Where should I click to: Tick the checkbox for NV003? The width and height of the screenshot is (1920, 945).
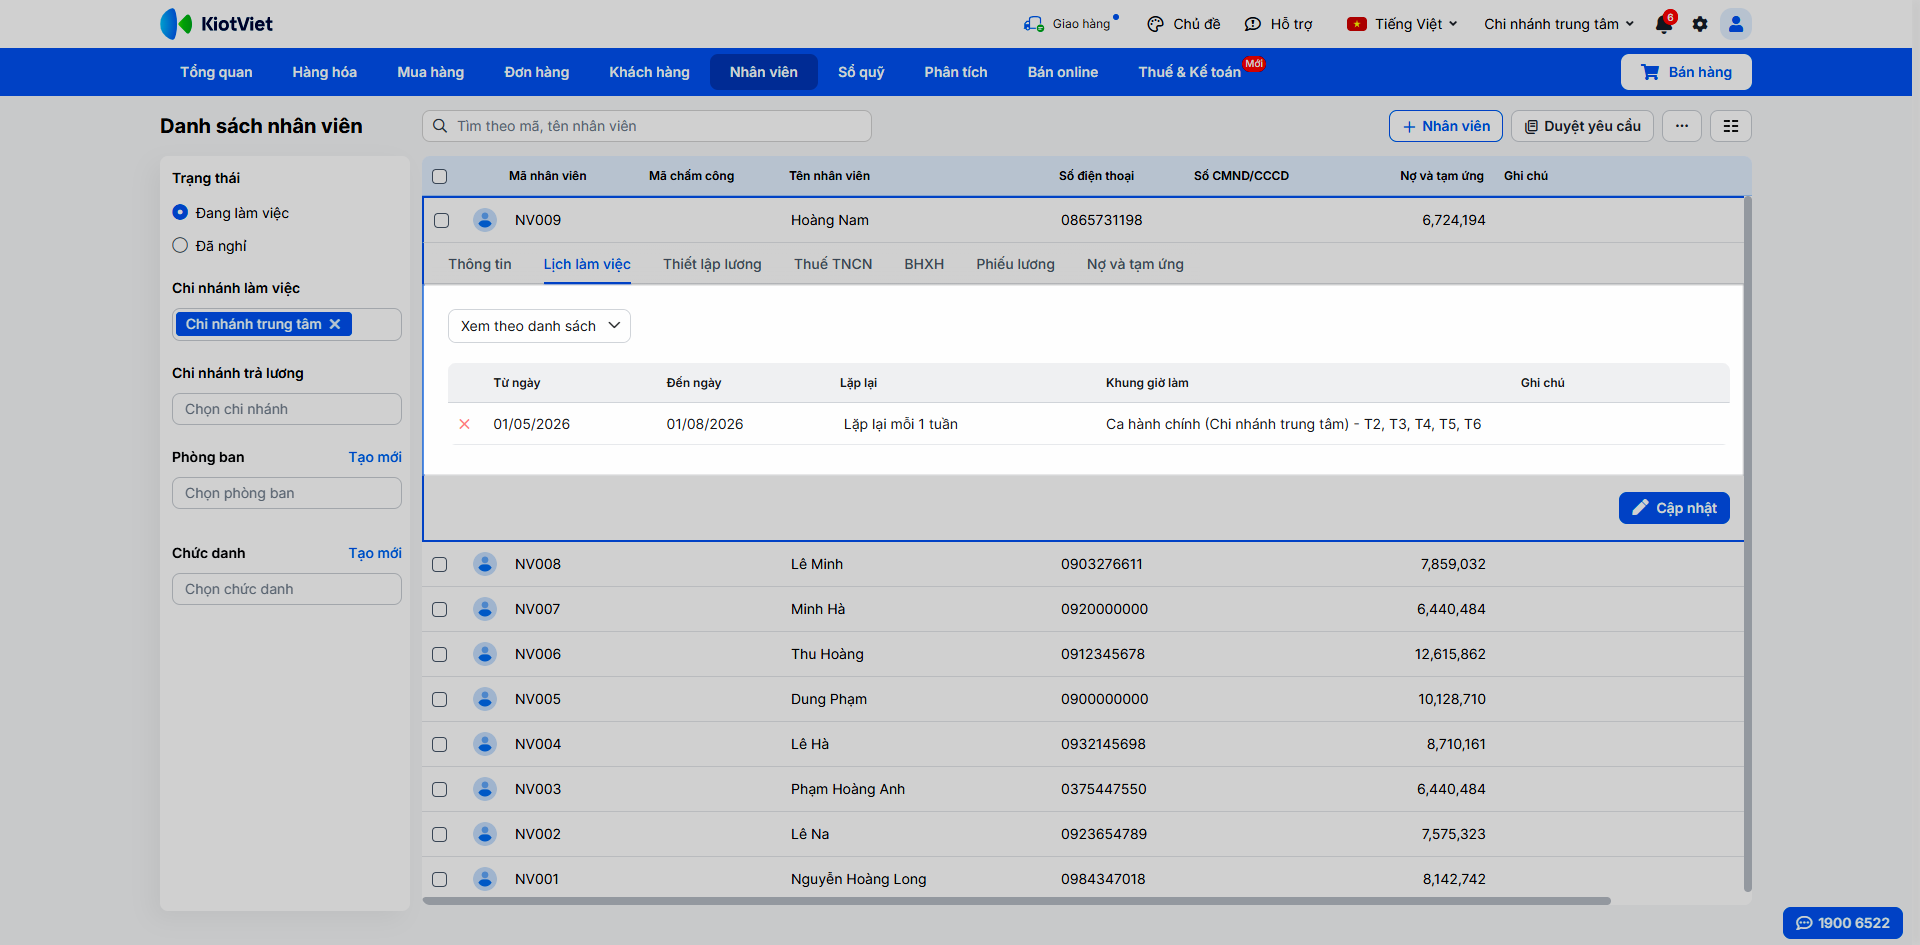point(439,789)
